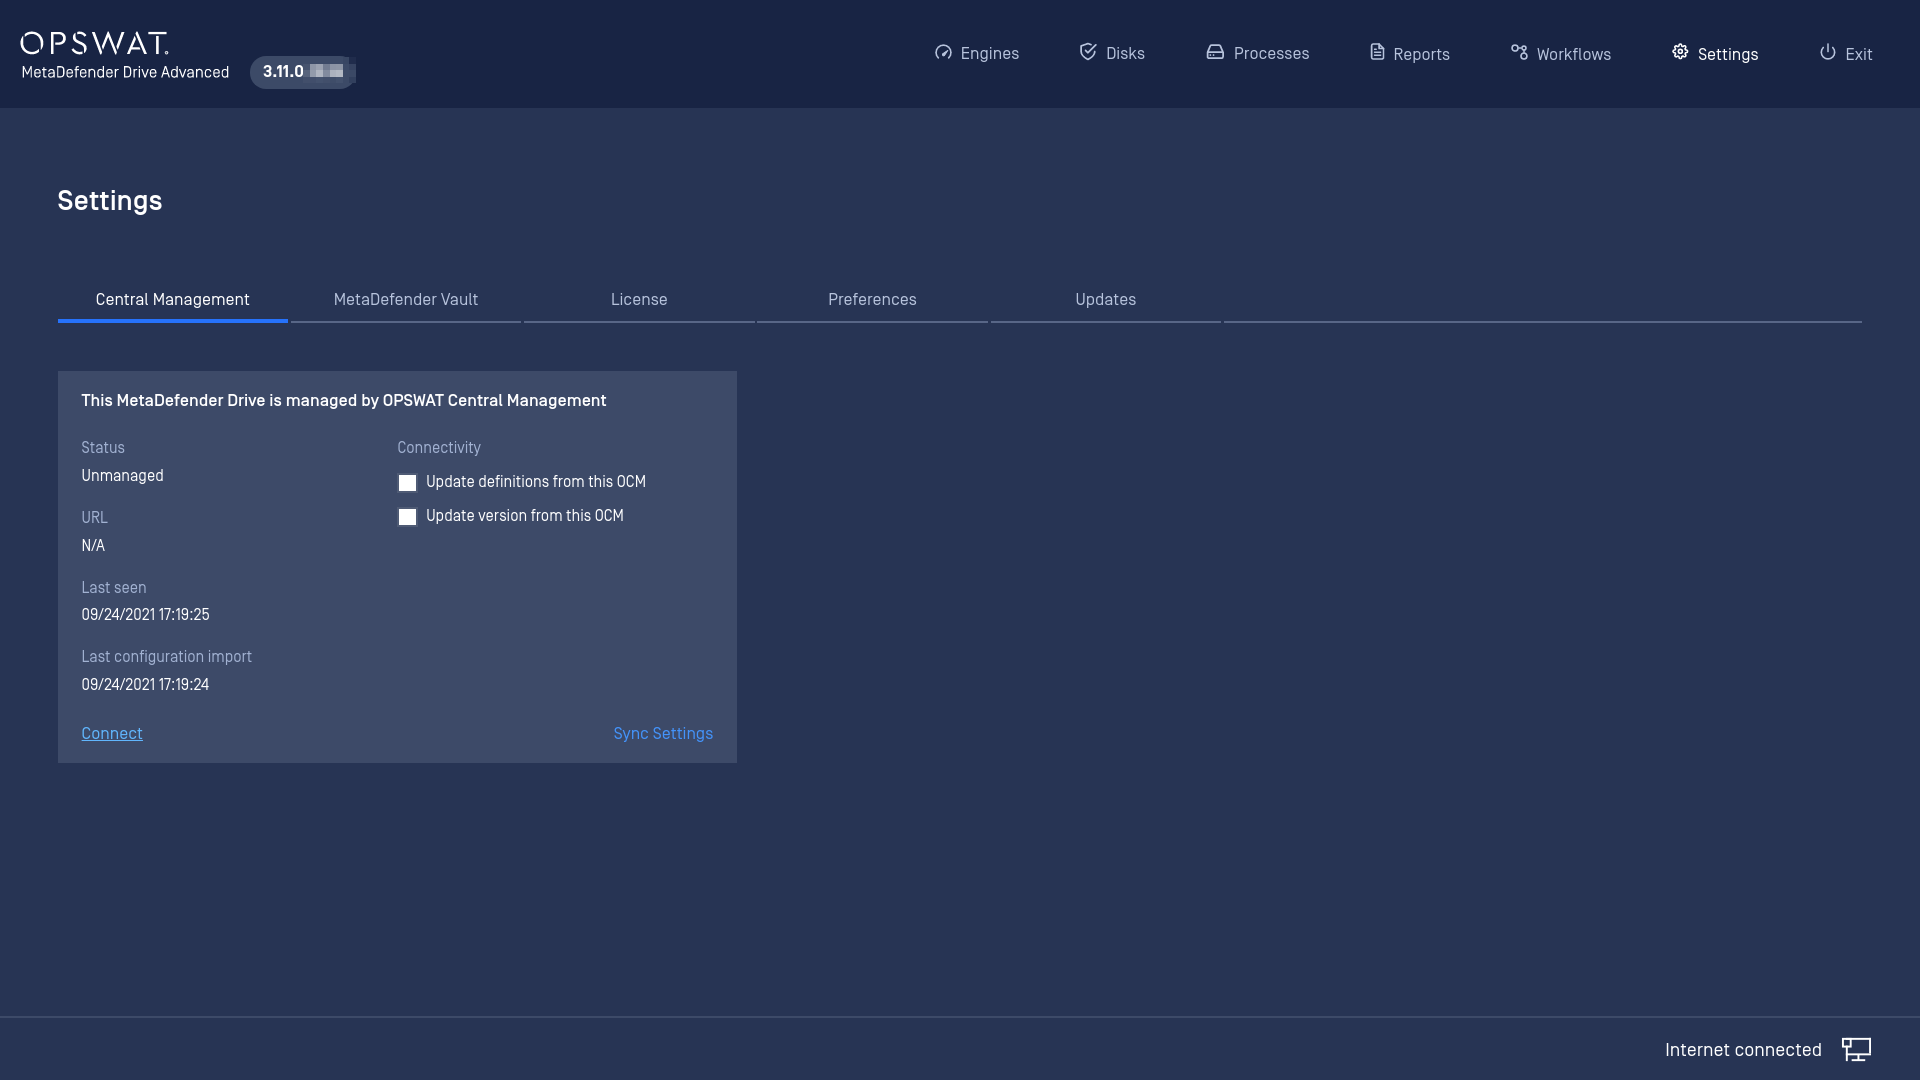Image resolution: width=1920 pixels, height=1080 pixels.
Task: Switch to Central Management tab
Action: pos(172,300)
